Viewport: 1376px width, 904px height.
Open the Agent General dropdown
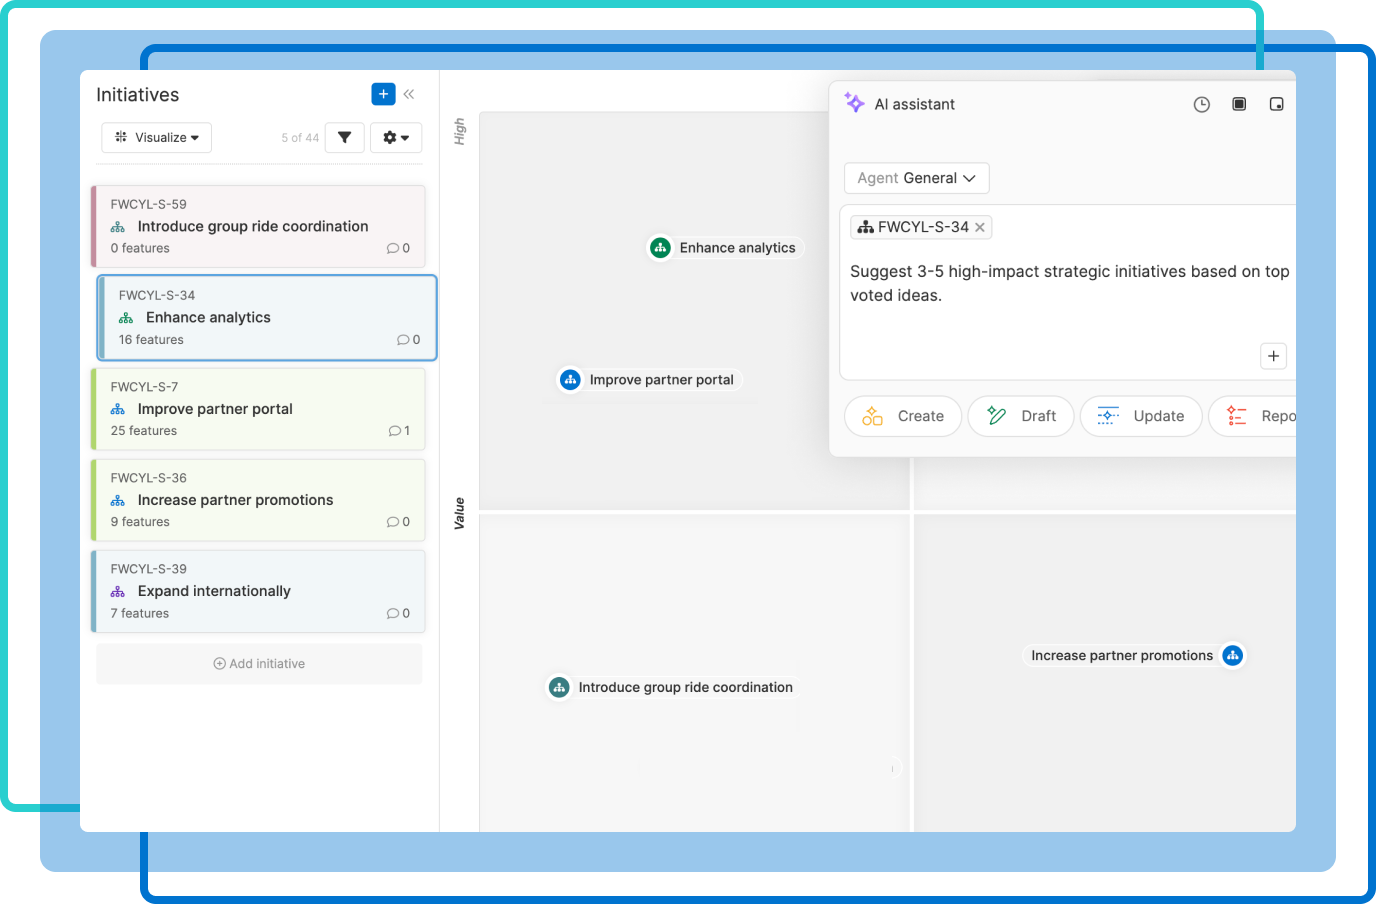point(917,178)
